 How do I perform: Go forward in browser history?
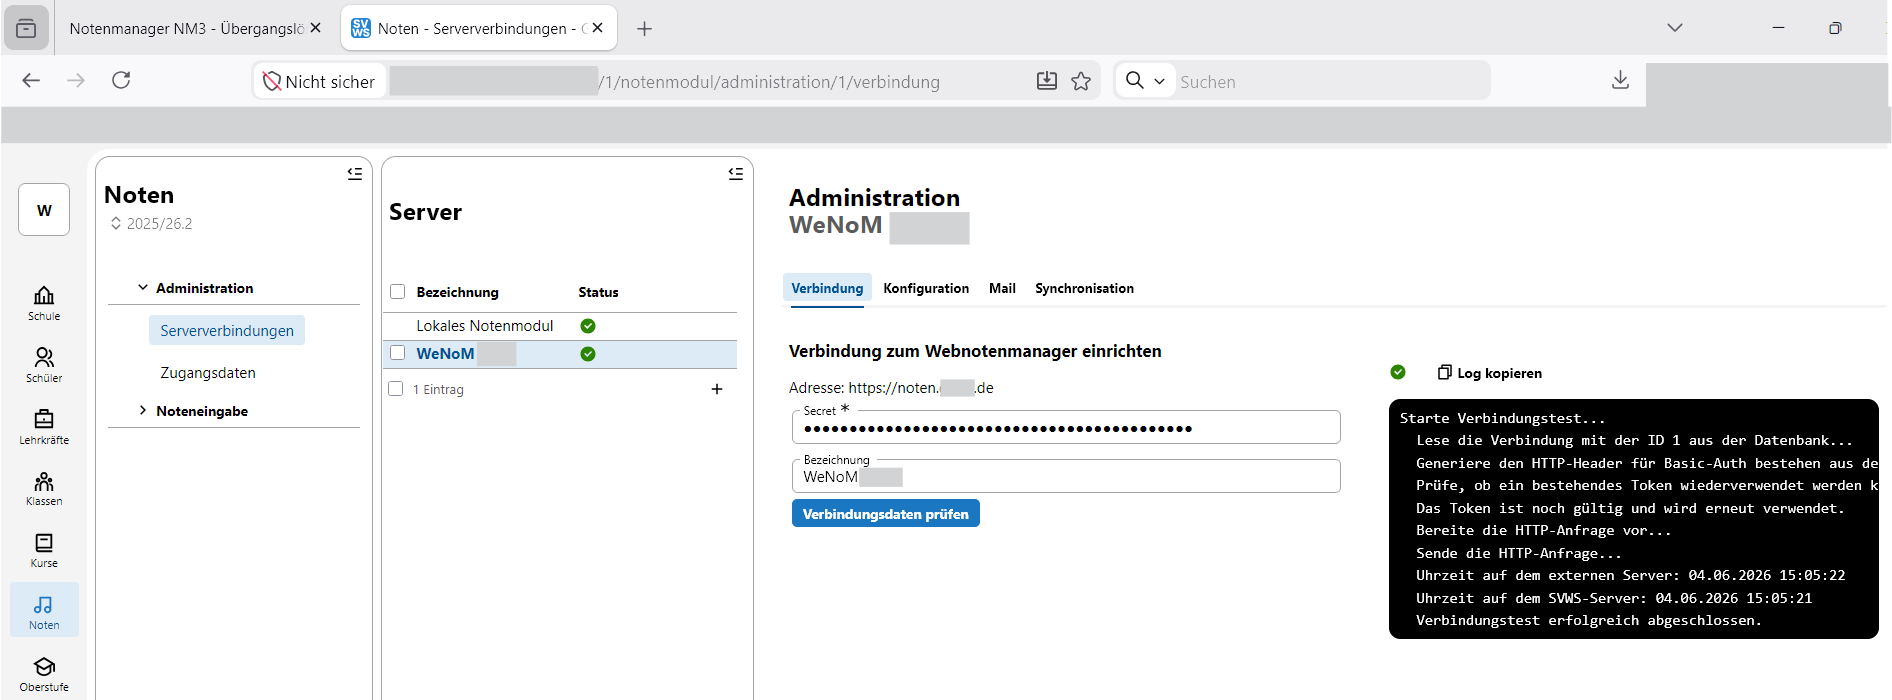[x=76, y=81]
